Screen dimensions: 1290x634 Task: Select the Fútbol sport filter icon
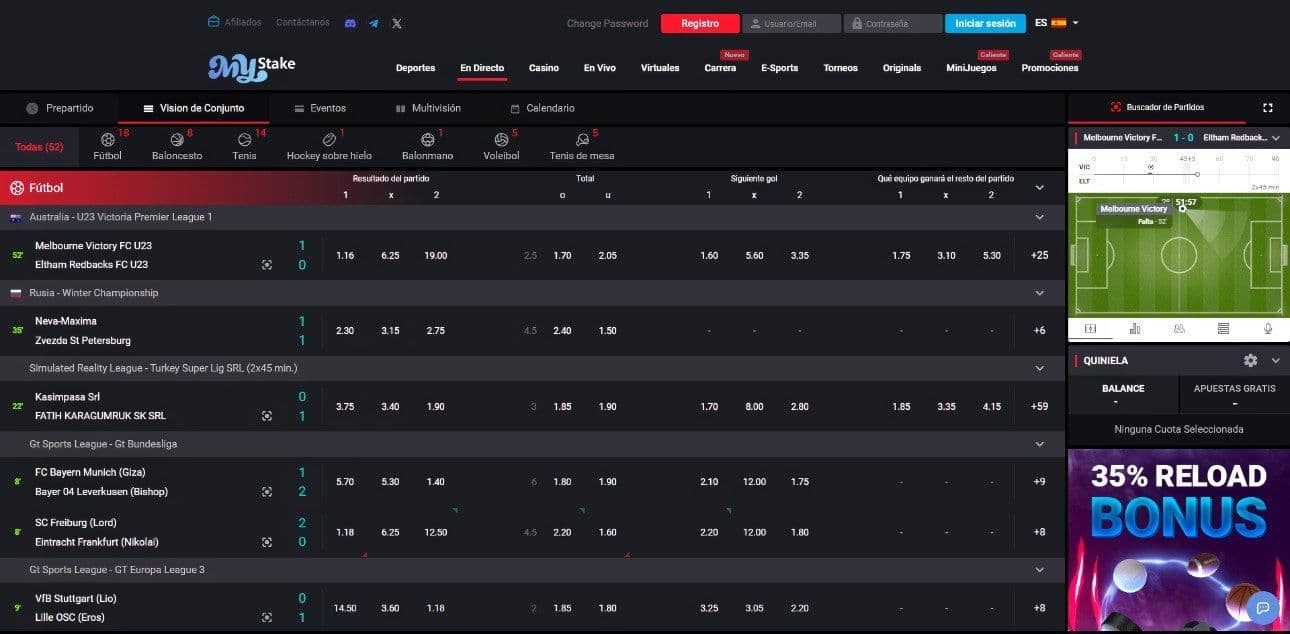(x=107, y=140)
